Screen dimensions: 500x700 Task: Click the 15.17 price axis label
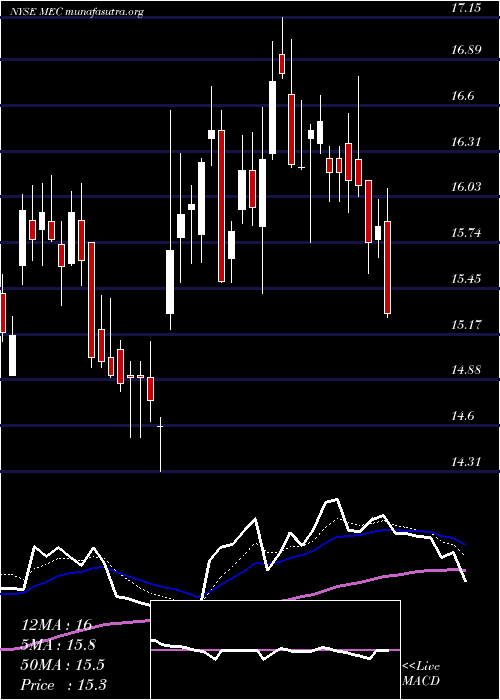[468, 325]
